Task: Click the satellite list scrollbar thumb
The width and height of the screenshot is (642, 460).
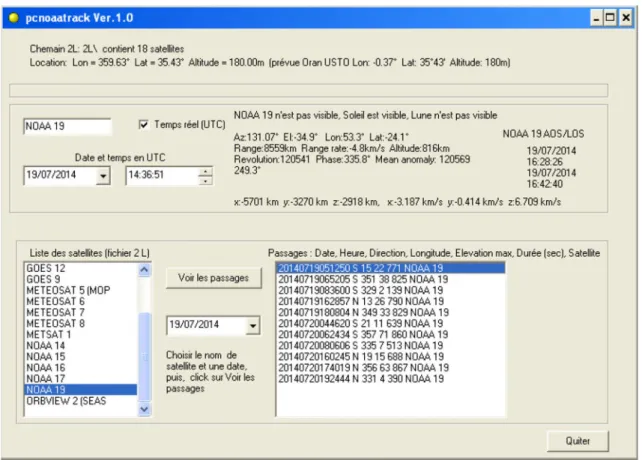Action: click(x=144, y=357)
